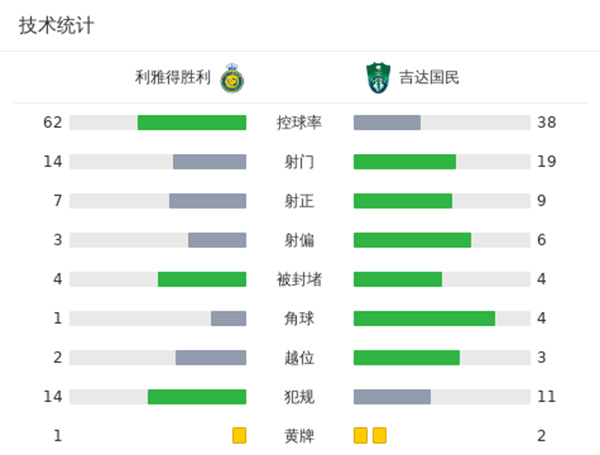Open the 利雅得胜利 team name link
Screen dimensions: 600x455
pos(173,76)
